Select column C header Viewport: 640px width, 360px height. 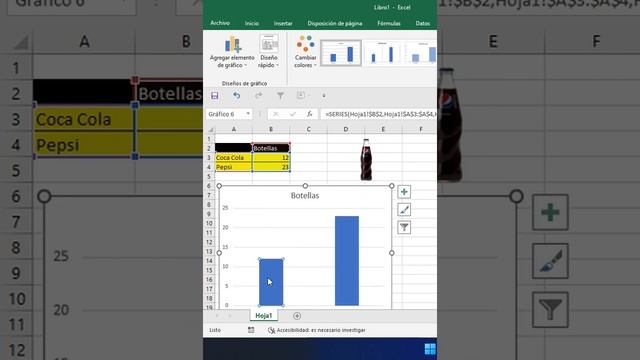point(309,129)
